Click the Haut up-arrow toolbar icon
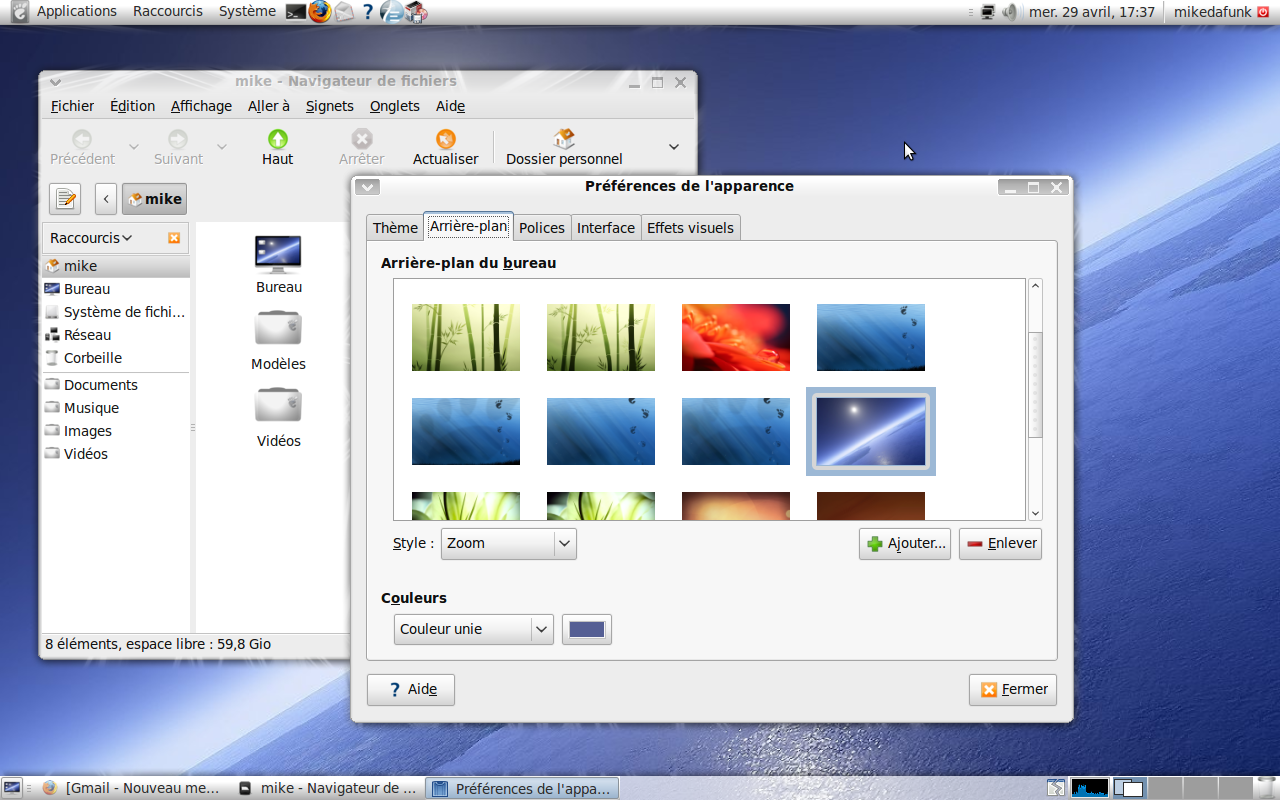Screen dimensions: 1280x800 coord(278,139)
